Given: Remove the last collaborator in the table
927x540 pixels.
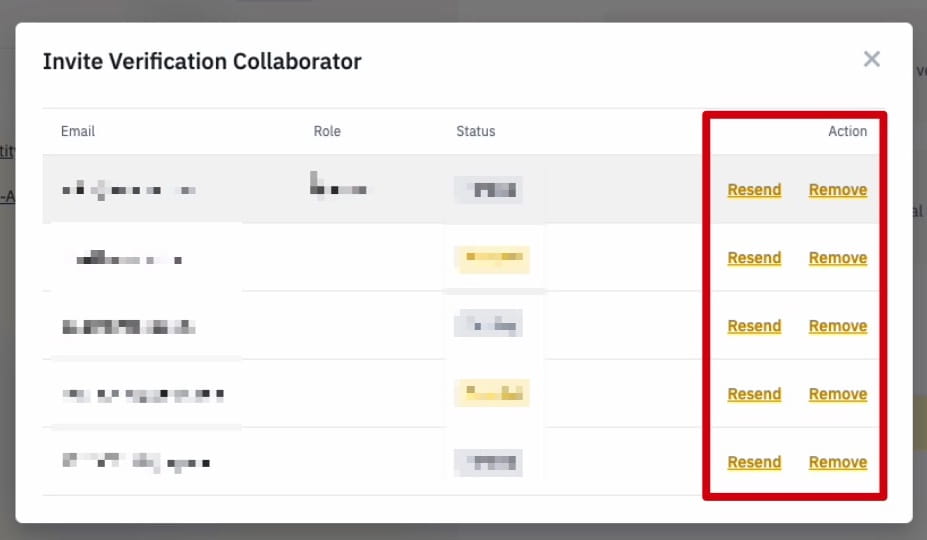Looking at the screenshot, I should (838, 462).
